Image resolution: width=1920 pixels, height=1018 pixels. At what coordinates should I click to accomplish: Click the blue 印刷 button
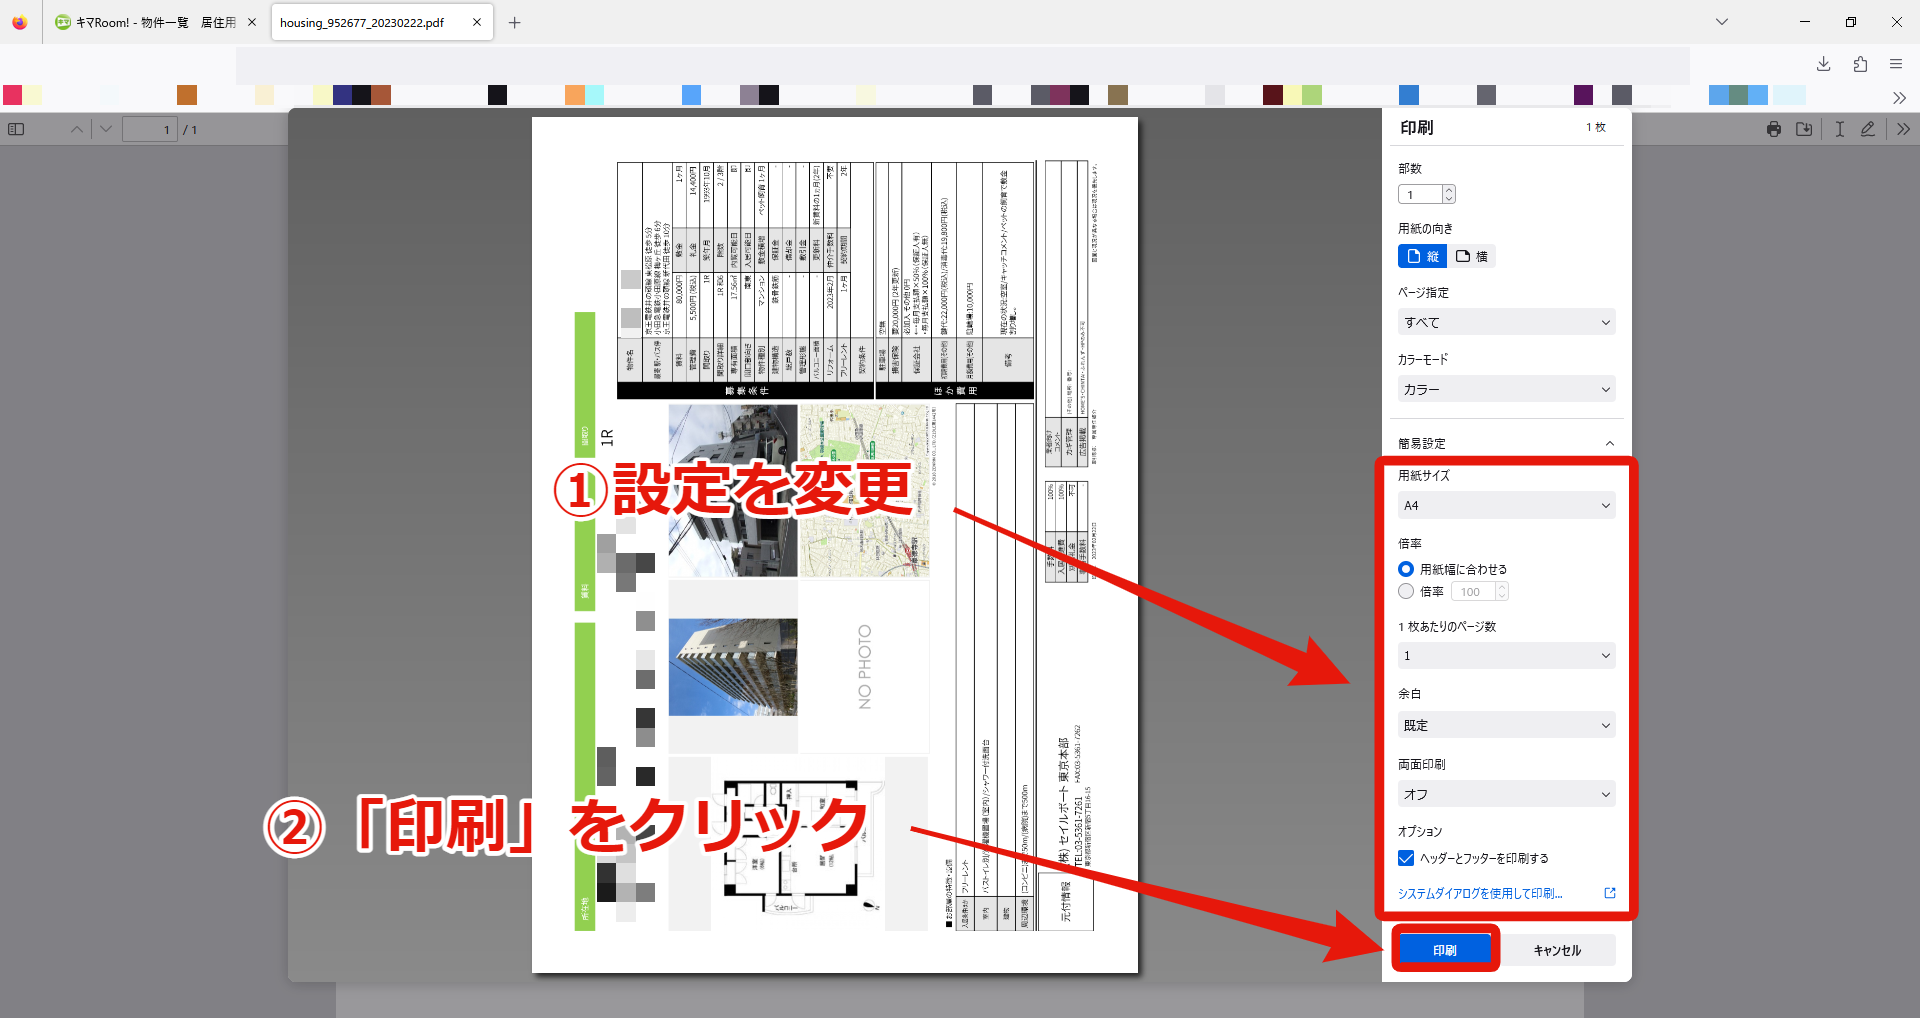[x=1445, y=950]
